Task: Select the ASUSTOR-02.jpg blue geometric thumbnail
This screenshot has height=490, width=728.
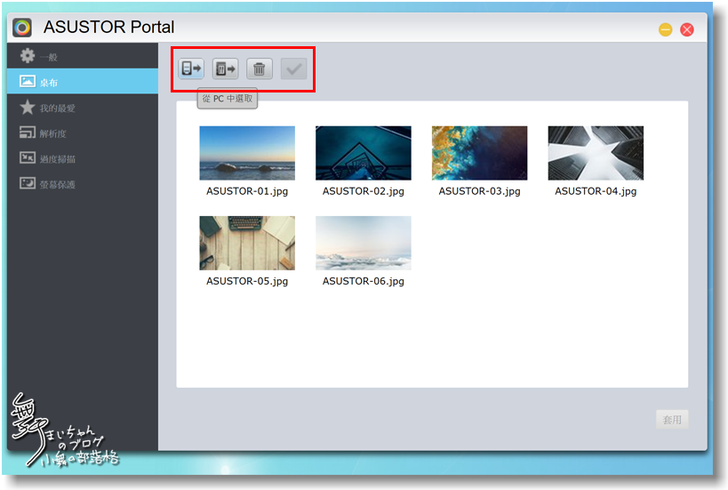Action: click(363, 153)
